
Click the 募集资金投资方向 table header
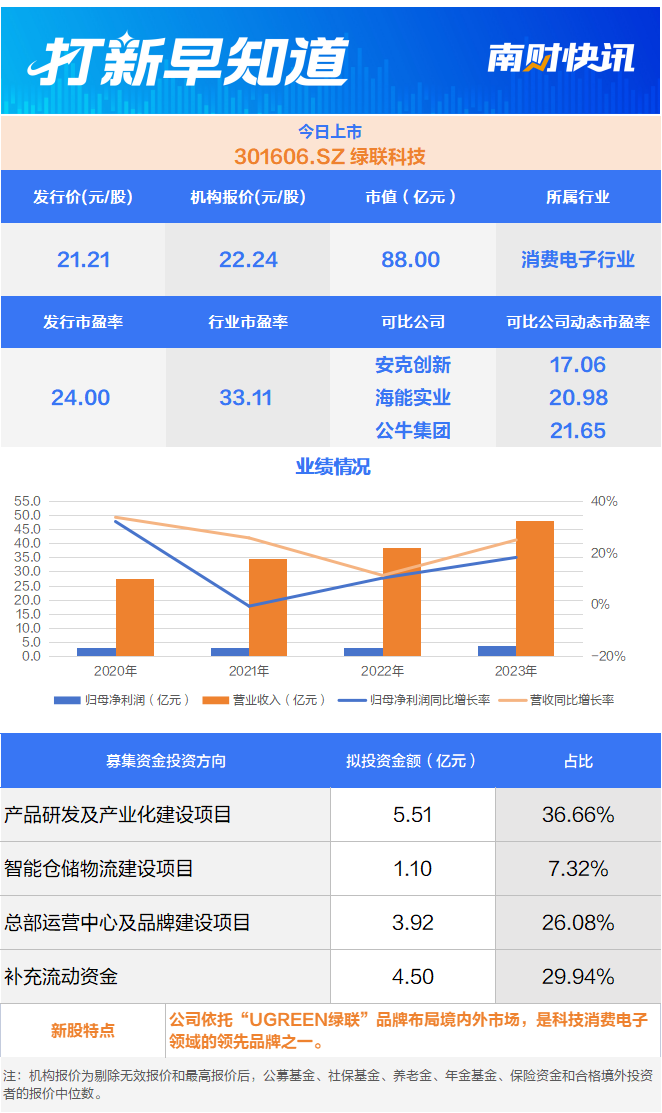pos(166,761)
